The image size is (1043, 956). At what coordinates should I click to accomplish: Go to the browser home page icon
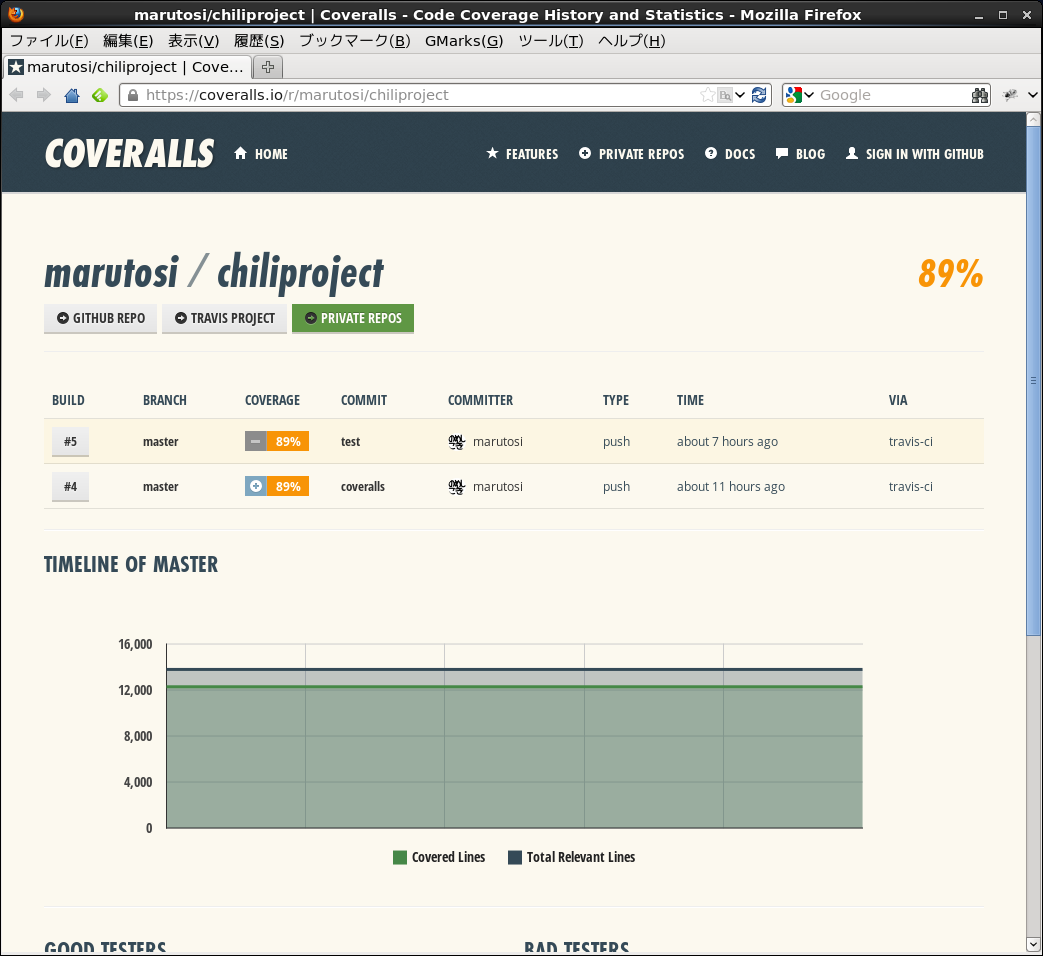click(x=72, y=95)
